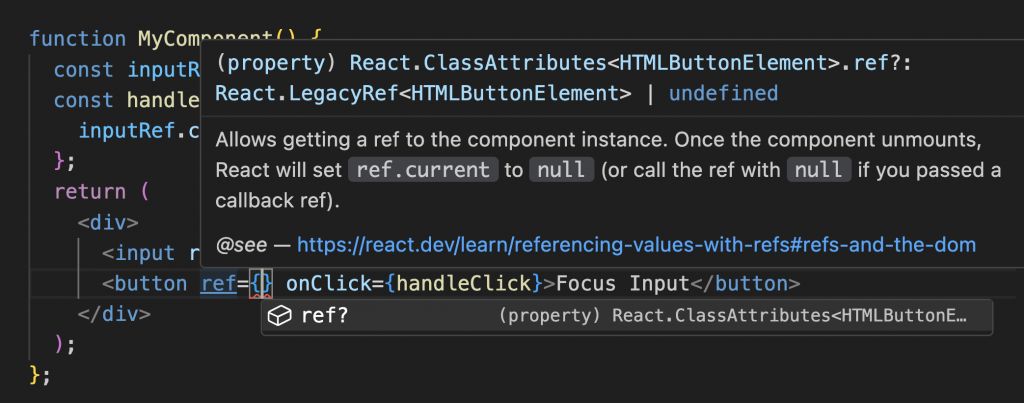The height and width of the screenshot is (403, 1024).
Task: Click the underlined 'ref' attribute on button
Action: pos(218,284)
